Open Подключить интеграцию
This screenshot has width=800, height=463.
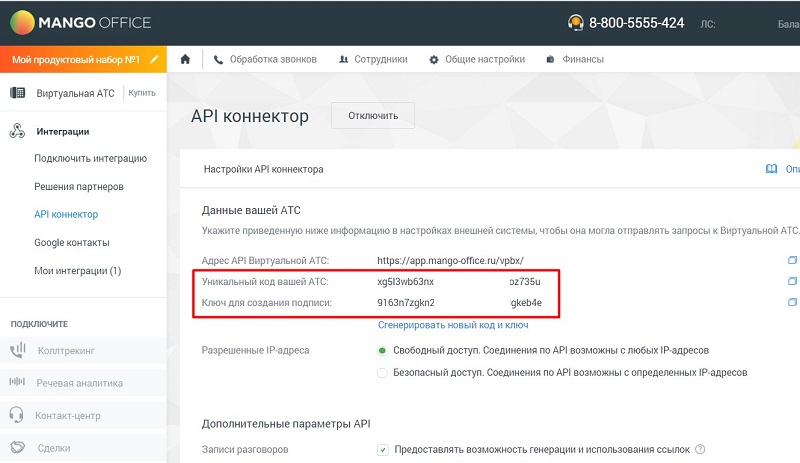click(90, 158)
